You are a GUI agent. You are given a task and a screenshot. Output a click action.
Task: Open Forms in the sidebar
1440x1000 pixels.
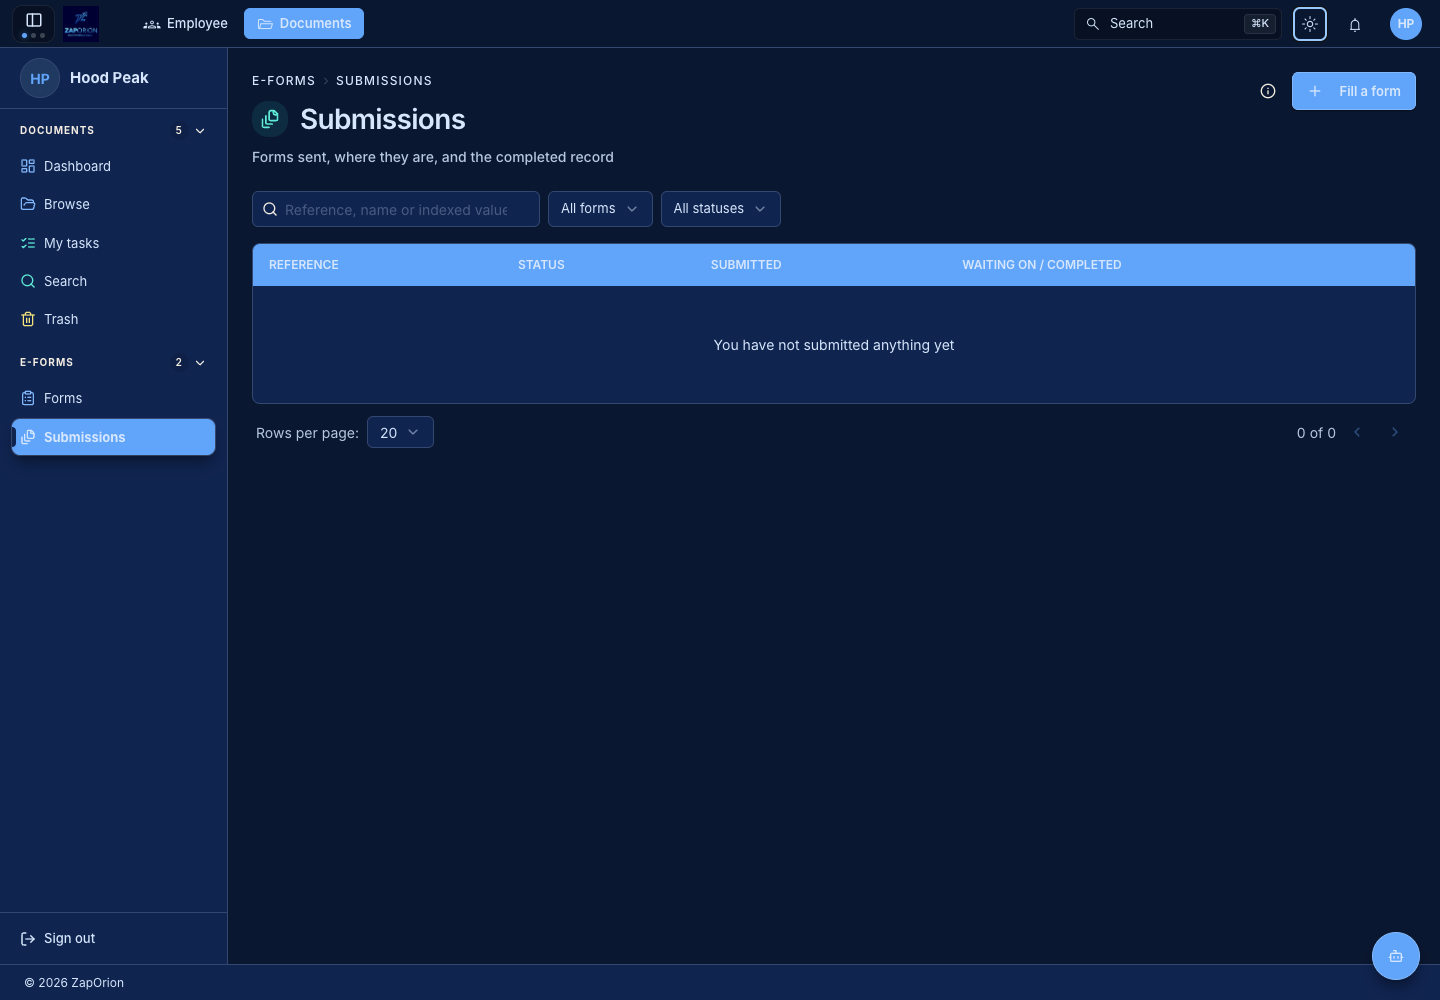click(113, 398)
